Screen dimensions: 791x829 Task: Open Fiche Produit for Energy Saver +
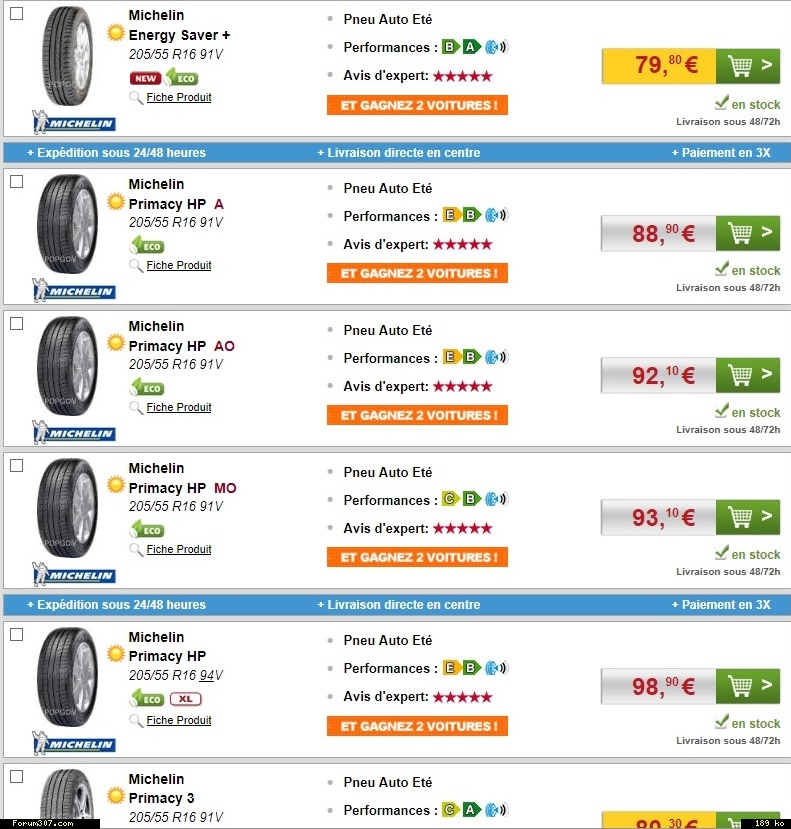click(x=178, y=98)
